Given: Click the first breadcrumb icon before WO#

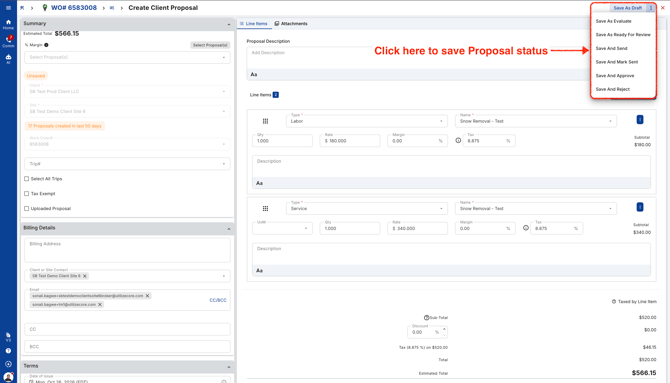Looking at the screenshot, I should pyautogui.click(x=22, y=8).
